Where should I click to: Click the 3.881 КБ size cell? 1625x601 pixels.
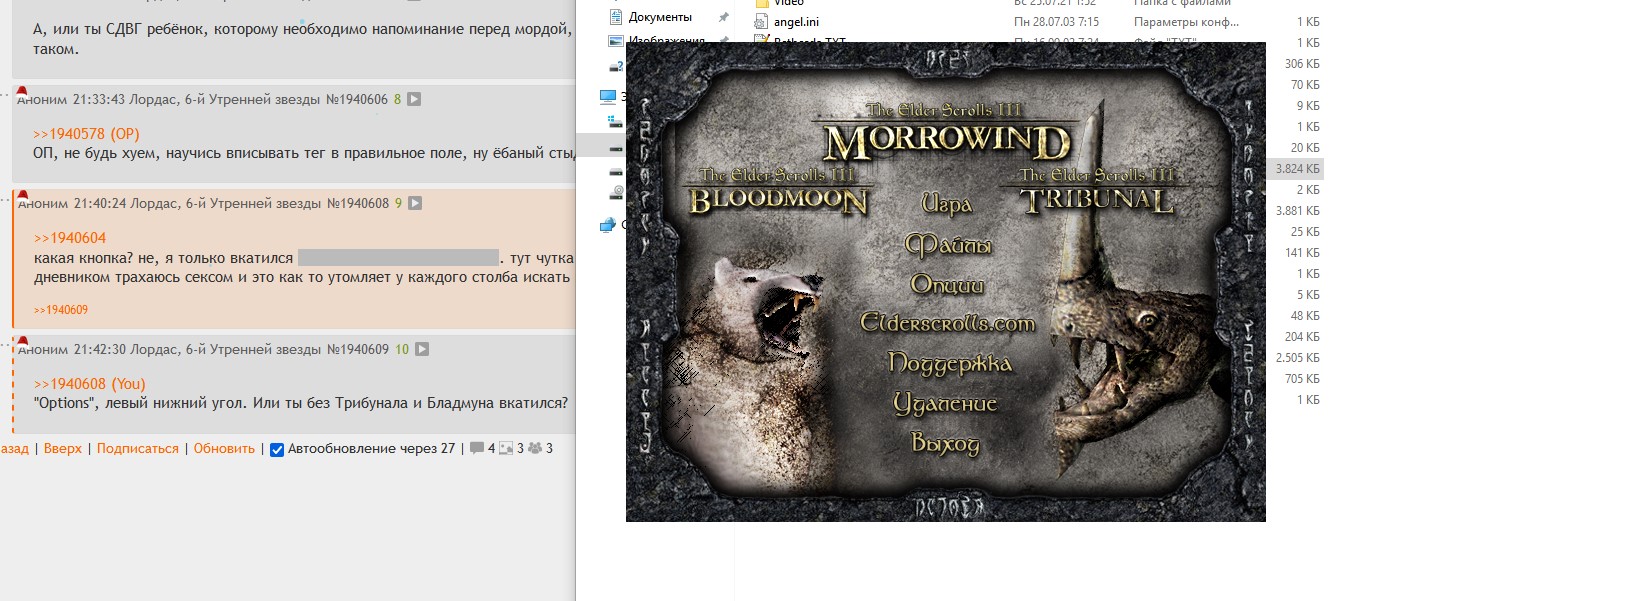1297,211
